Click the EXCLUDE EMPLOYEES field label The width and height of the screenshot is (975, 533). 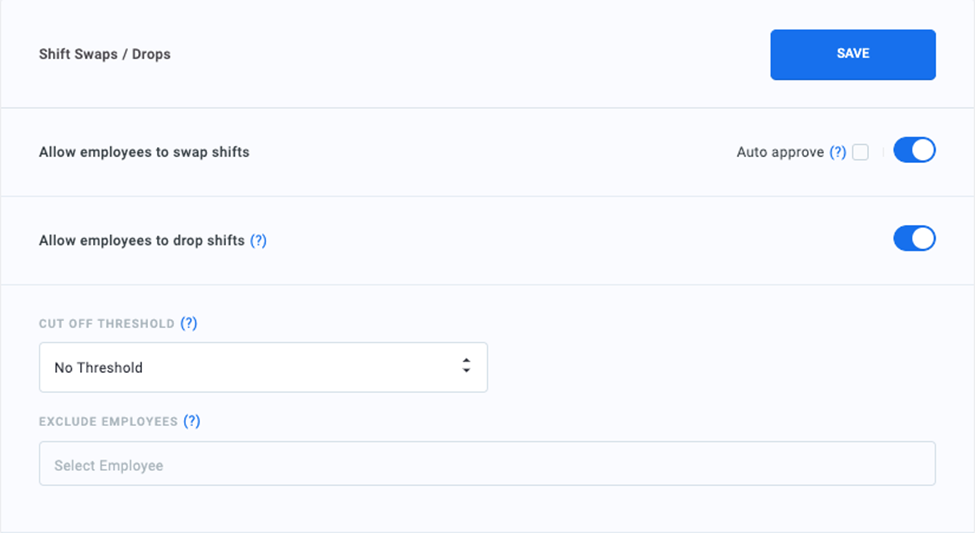click(108, 422)
